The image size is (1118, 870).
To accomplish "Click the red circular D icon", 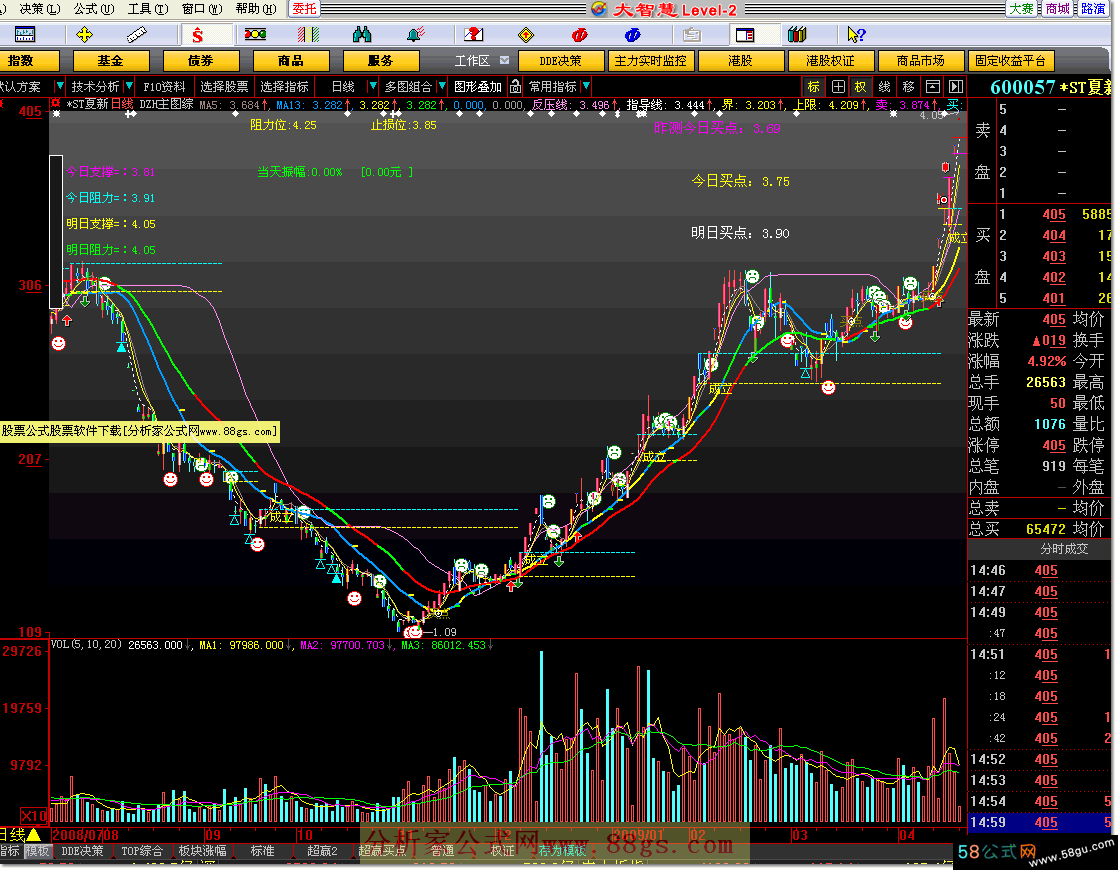I will click(580, 34).
